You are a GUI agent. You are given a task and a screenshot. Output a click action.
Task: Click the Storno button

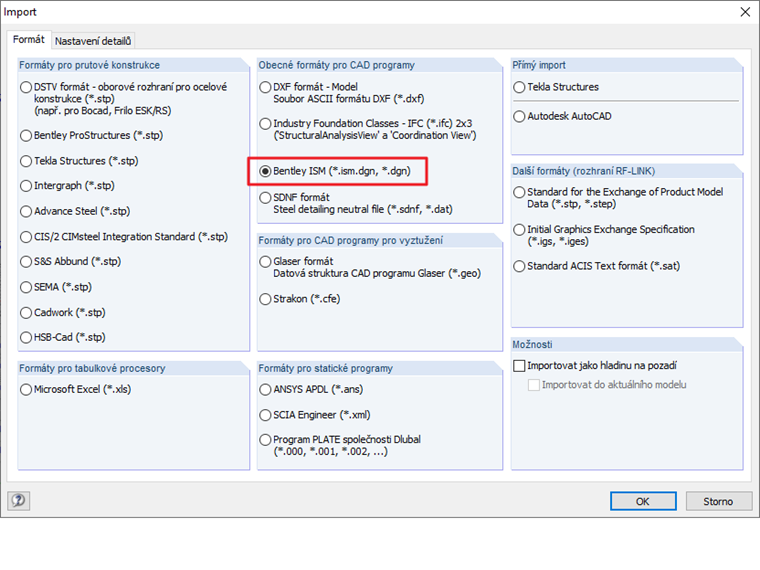click(x=717, y=501)
